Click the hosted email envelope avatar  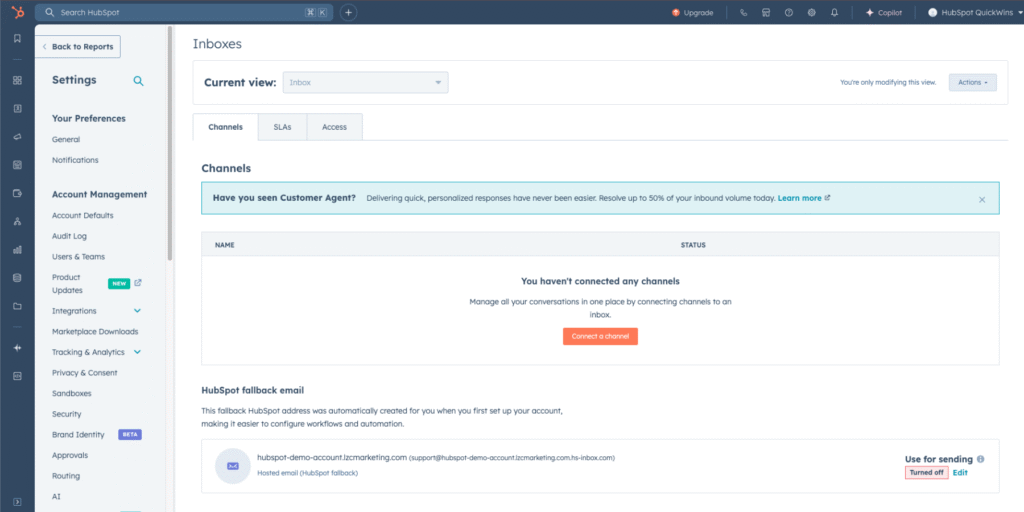coord(232,466)
